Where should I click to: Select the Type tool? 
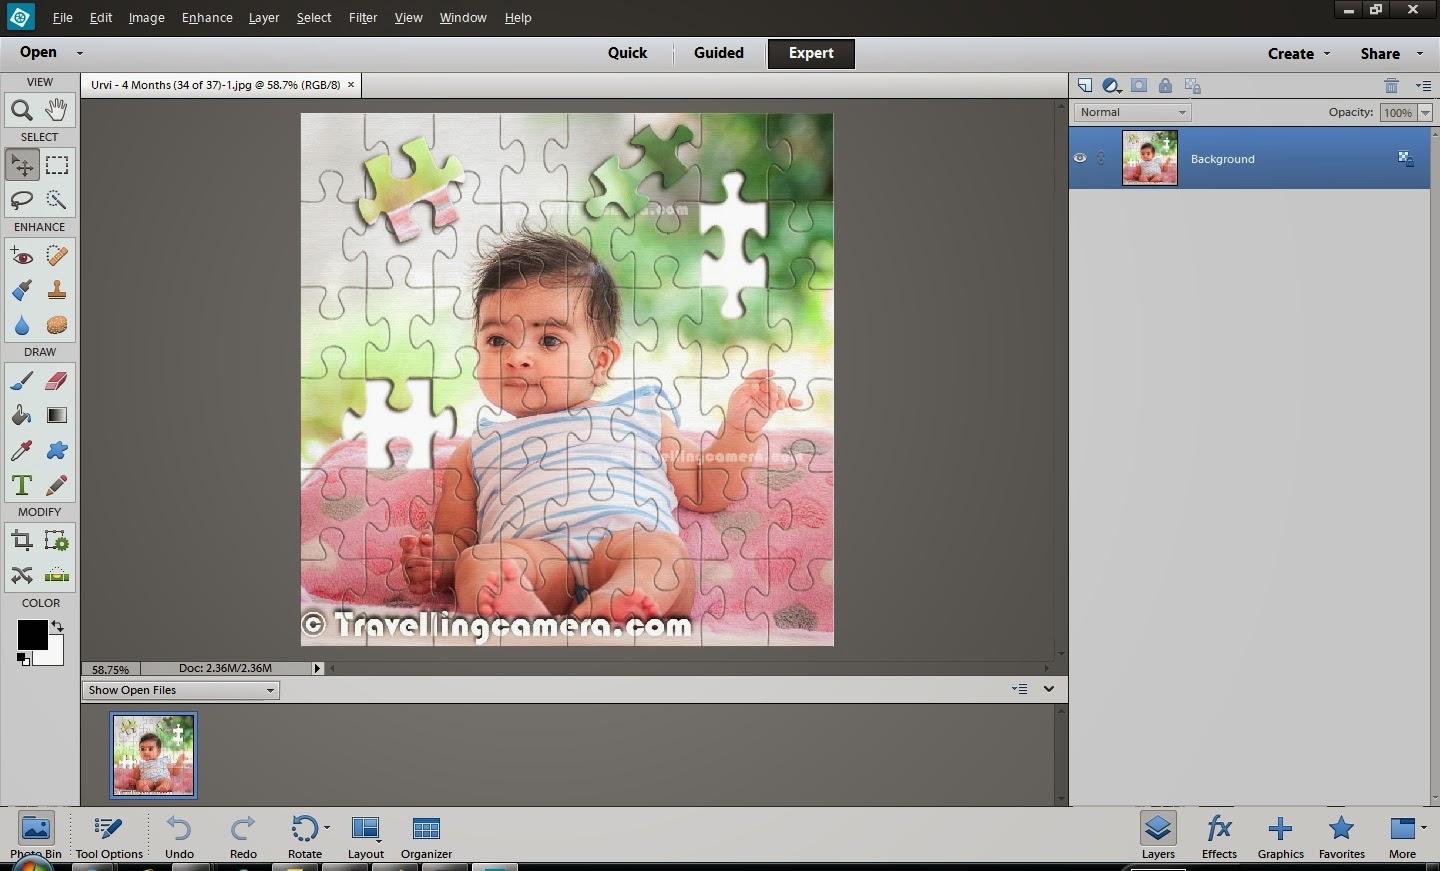coord(21,486)
